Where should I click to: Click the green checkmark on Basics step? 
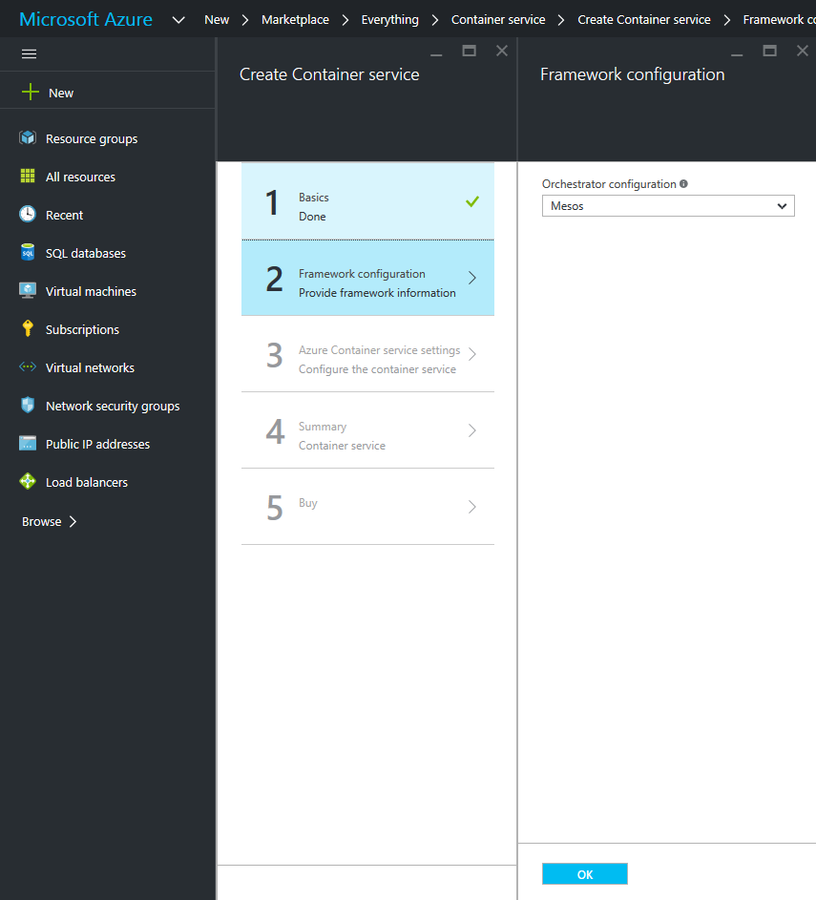pyautogui.click(x=472, y=201)
